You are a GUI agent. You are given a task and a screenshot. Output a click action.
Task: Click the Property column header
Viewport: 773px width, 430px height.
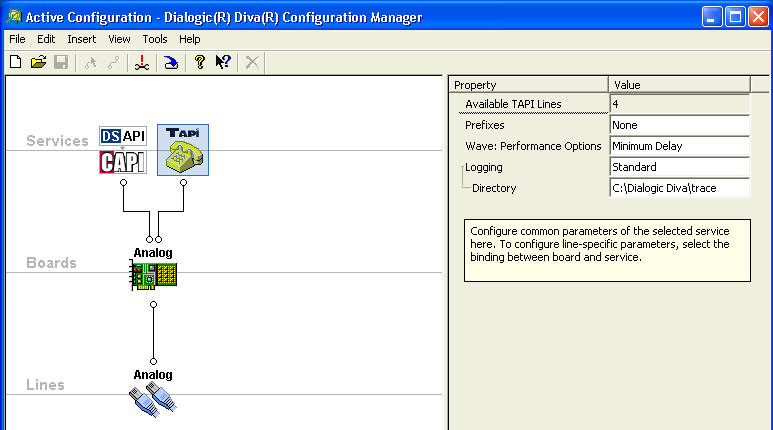528,85
